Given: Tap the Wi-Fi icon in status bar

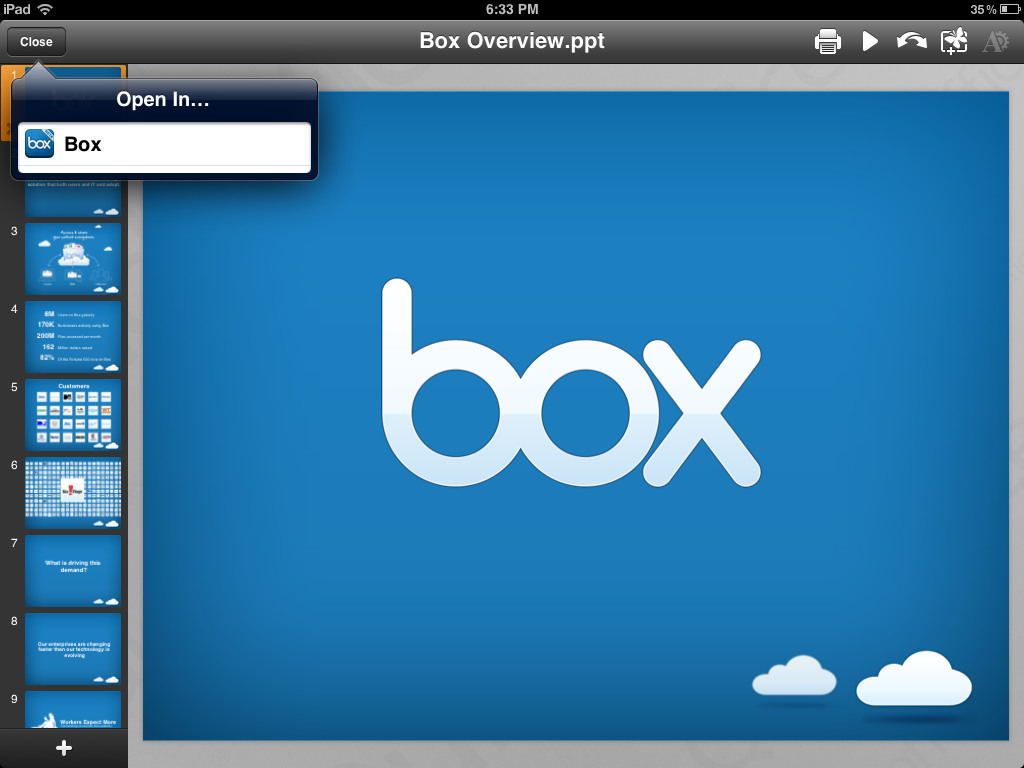Looking at the screenshot, I should (x=45, y=9).
